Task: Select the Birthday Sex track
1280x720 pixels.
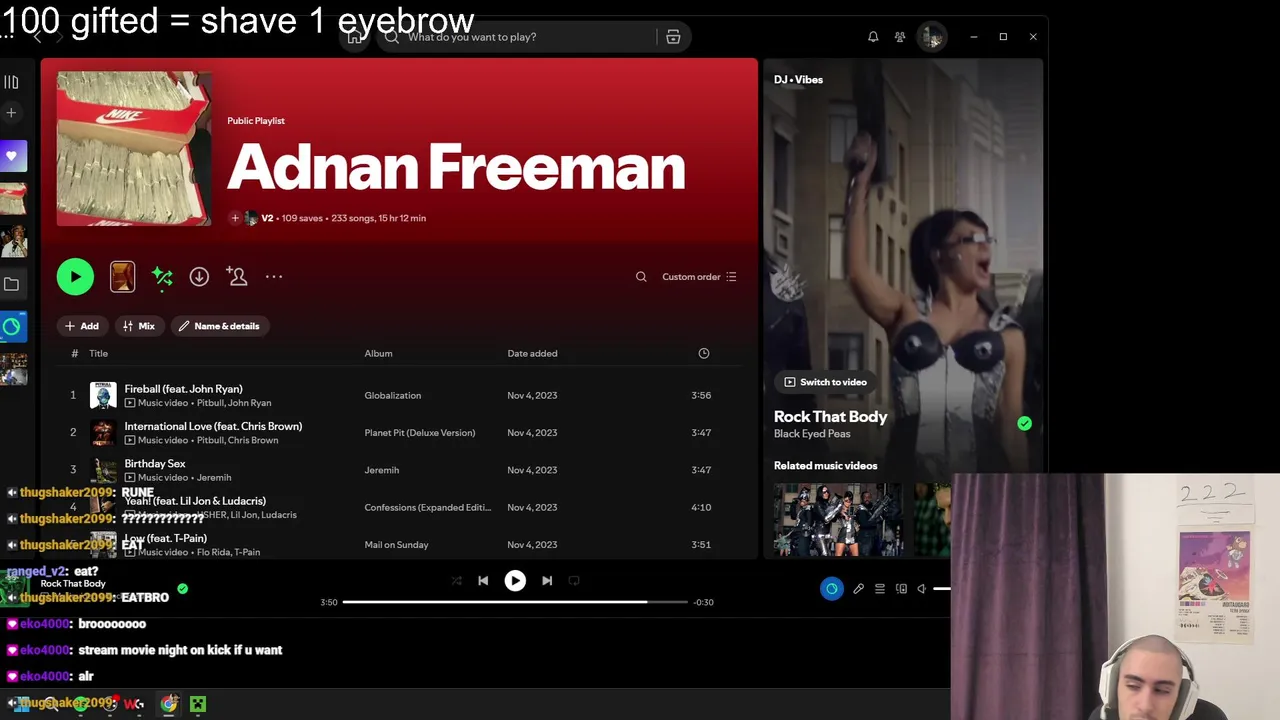Action: 400,470
